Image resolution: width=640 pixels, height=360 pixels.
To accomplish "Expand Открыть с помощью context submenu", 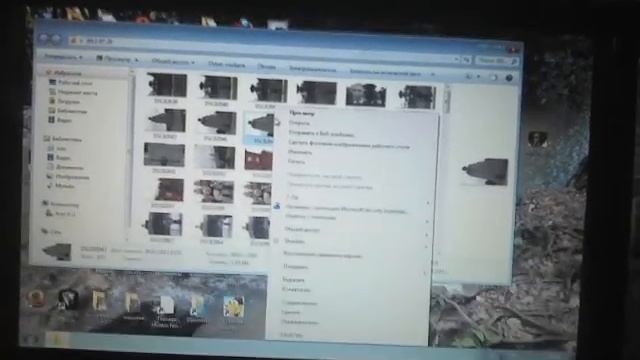I will pos(310,217).
